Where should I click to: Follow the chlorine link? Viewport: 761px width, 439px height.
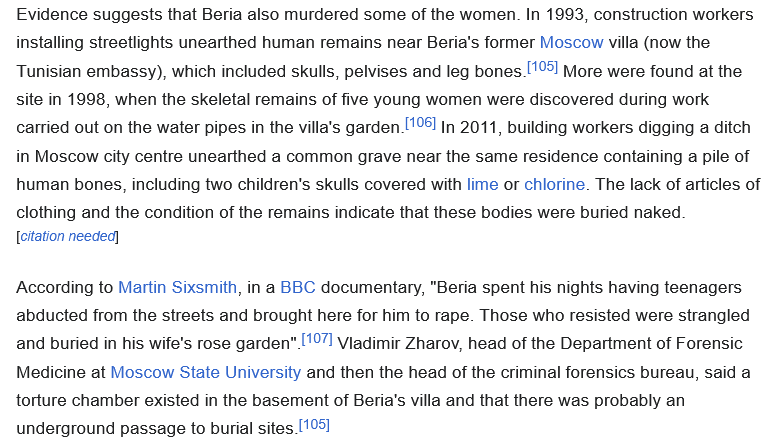tap(554, 184)
